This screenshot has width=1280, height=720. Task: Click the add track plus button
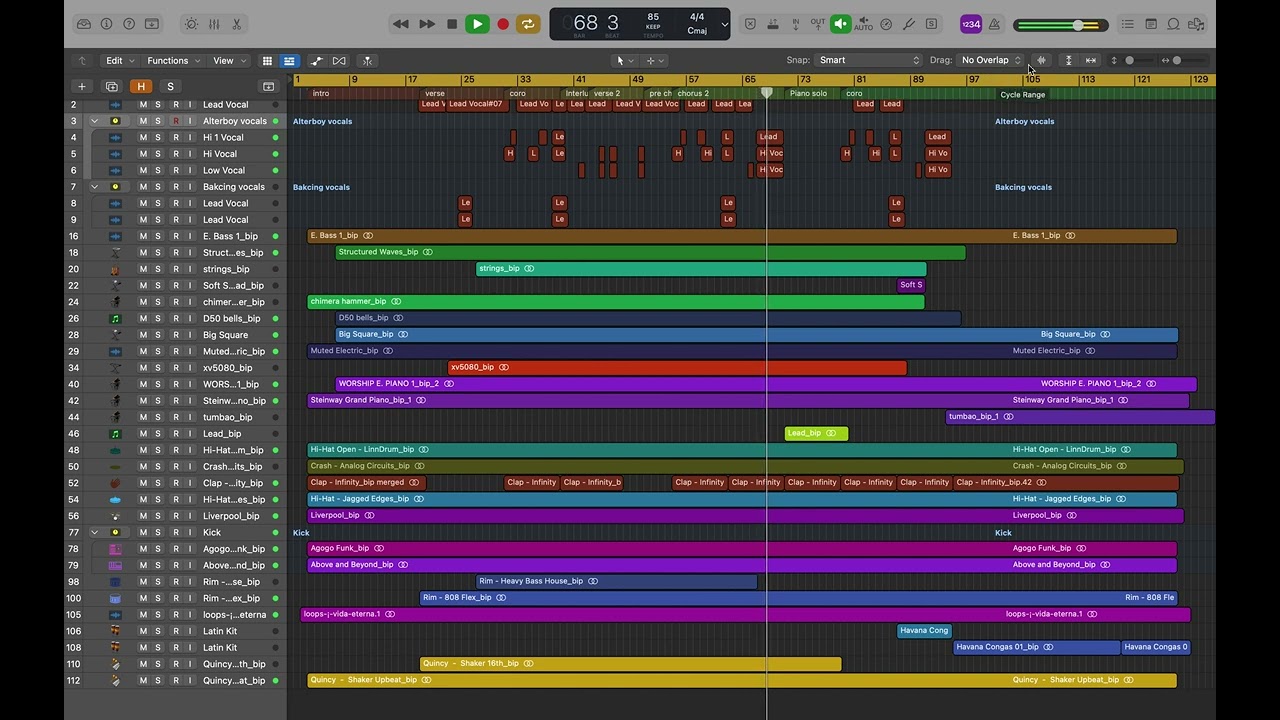82,86
